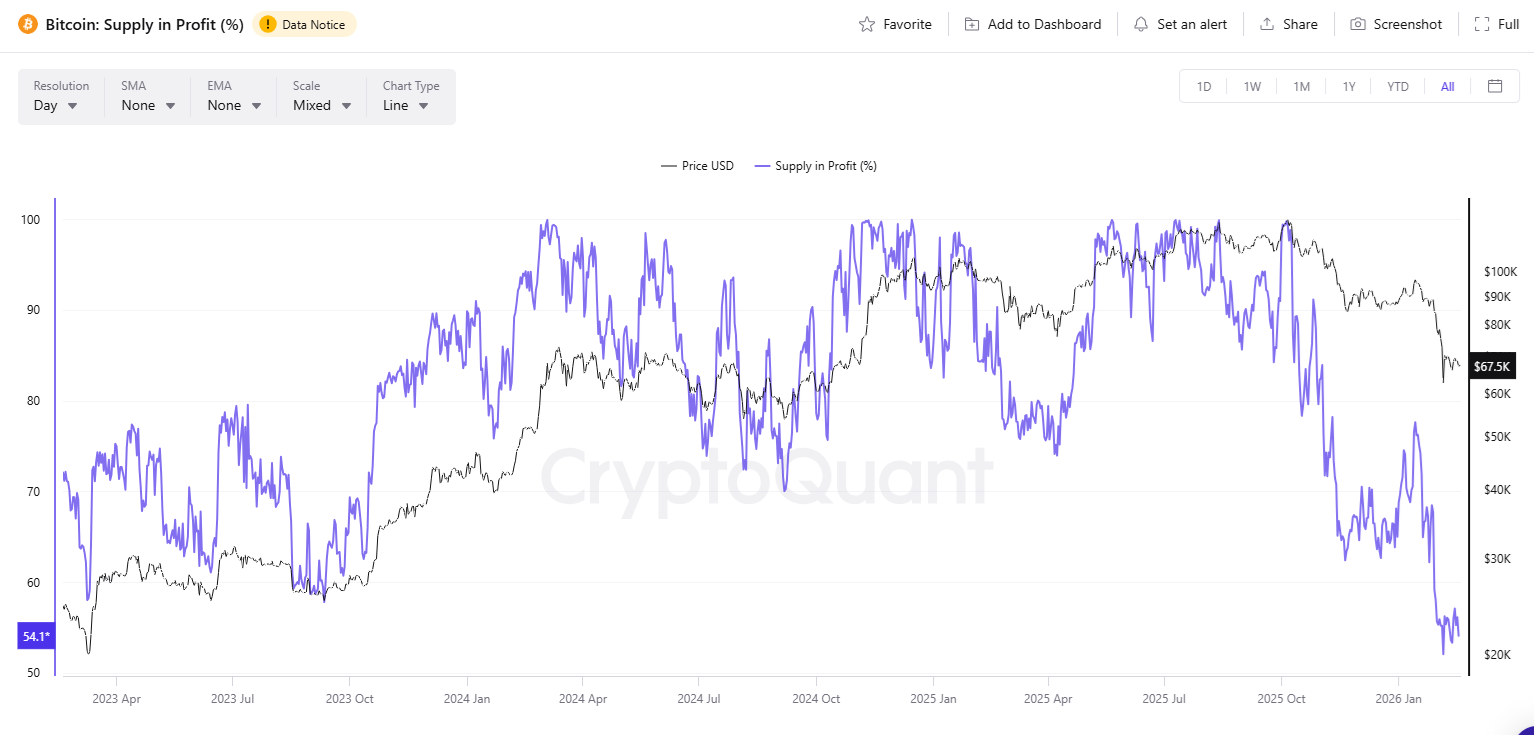Toggle the Price USD series visibility
1534x735 pixels.
click(x=697, y=165)
